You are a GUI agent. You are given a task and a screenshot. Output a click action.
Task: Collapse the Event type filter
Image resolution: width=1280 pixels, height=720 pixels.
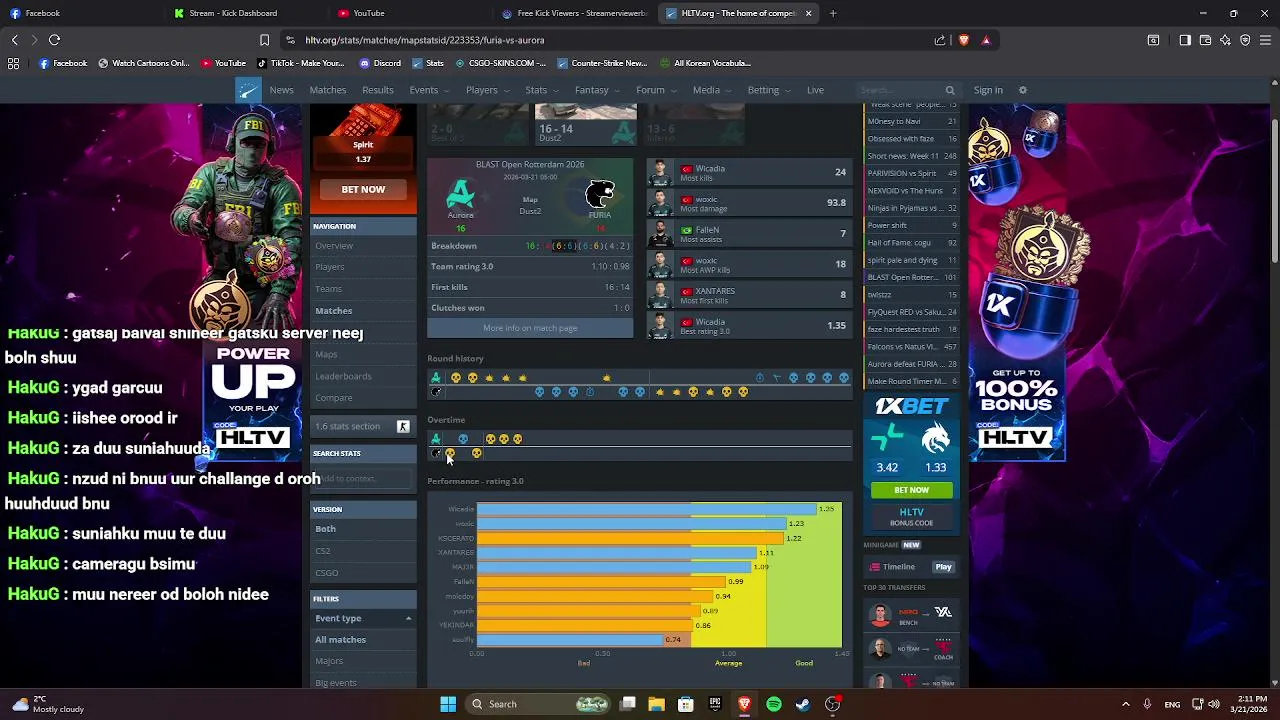(x=364, y=618)
